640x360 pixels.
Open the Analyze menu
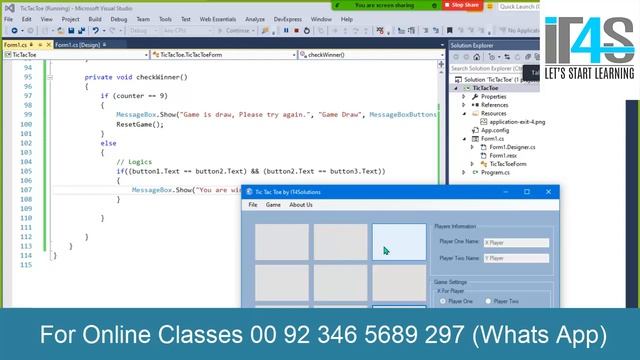pos(255,19)
